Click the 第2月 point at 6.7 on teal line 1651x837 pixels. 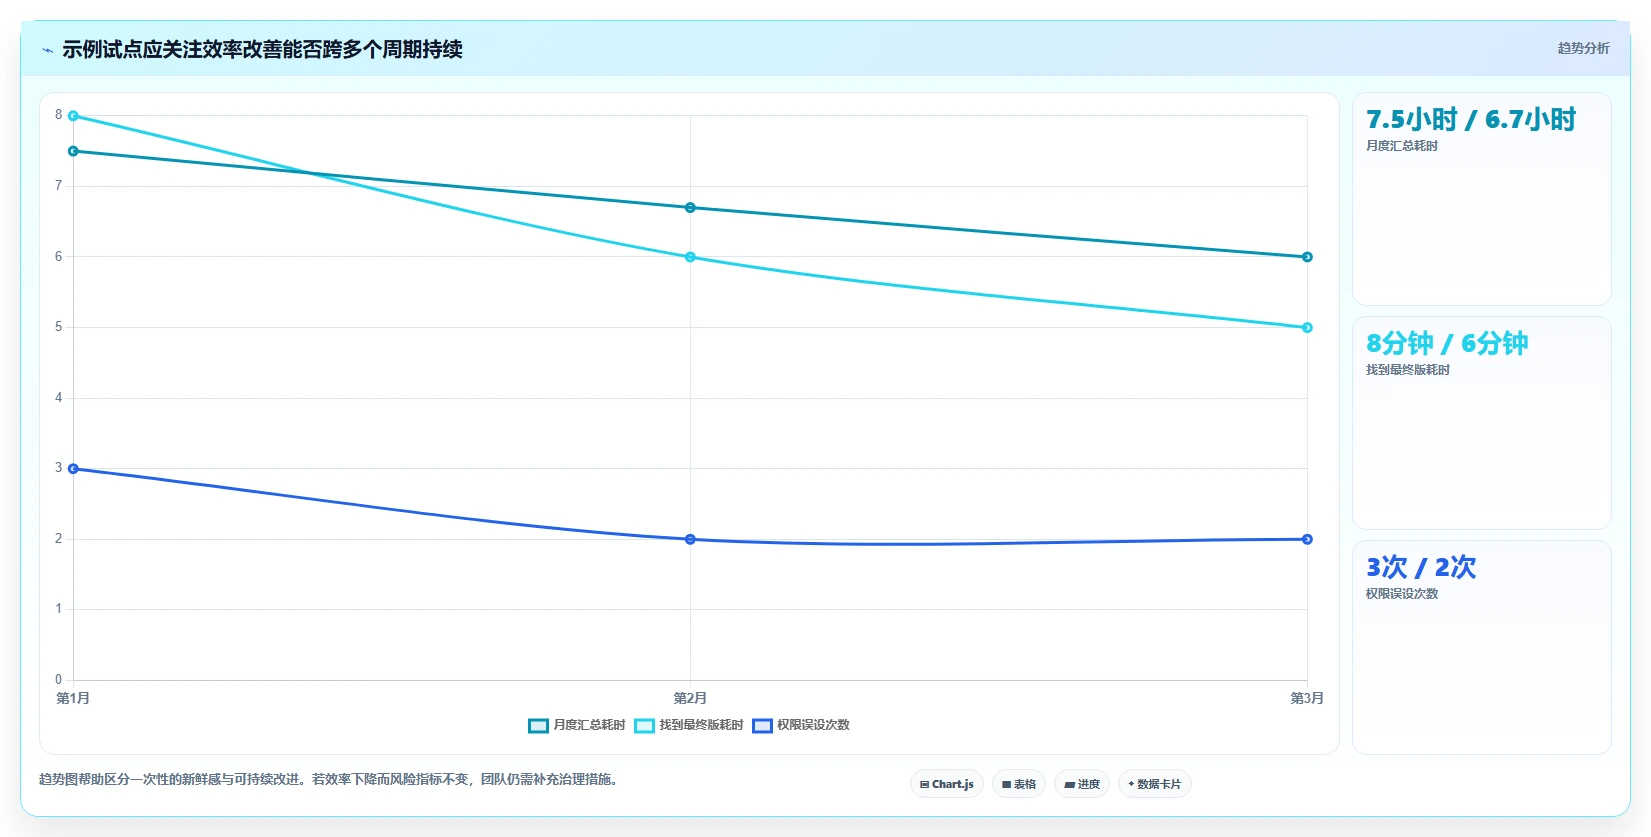pyautogui.click(x=690, y=208)
